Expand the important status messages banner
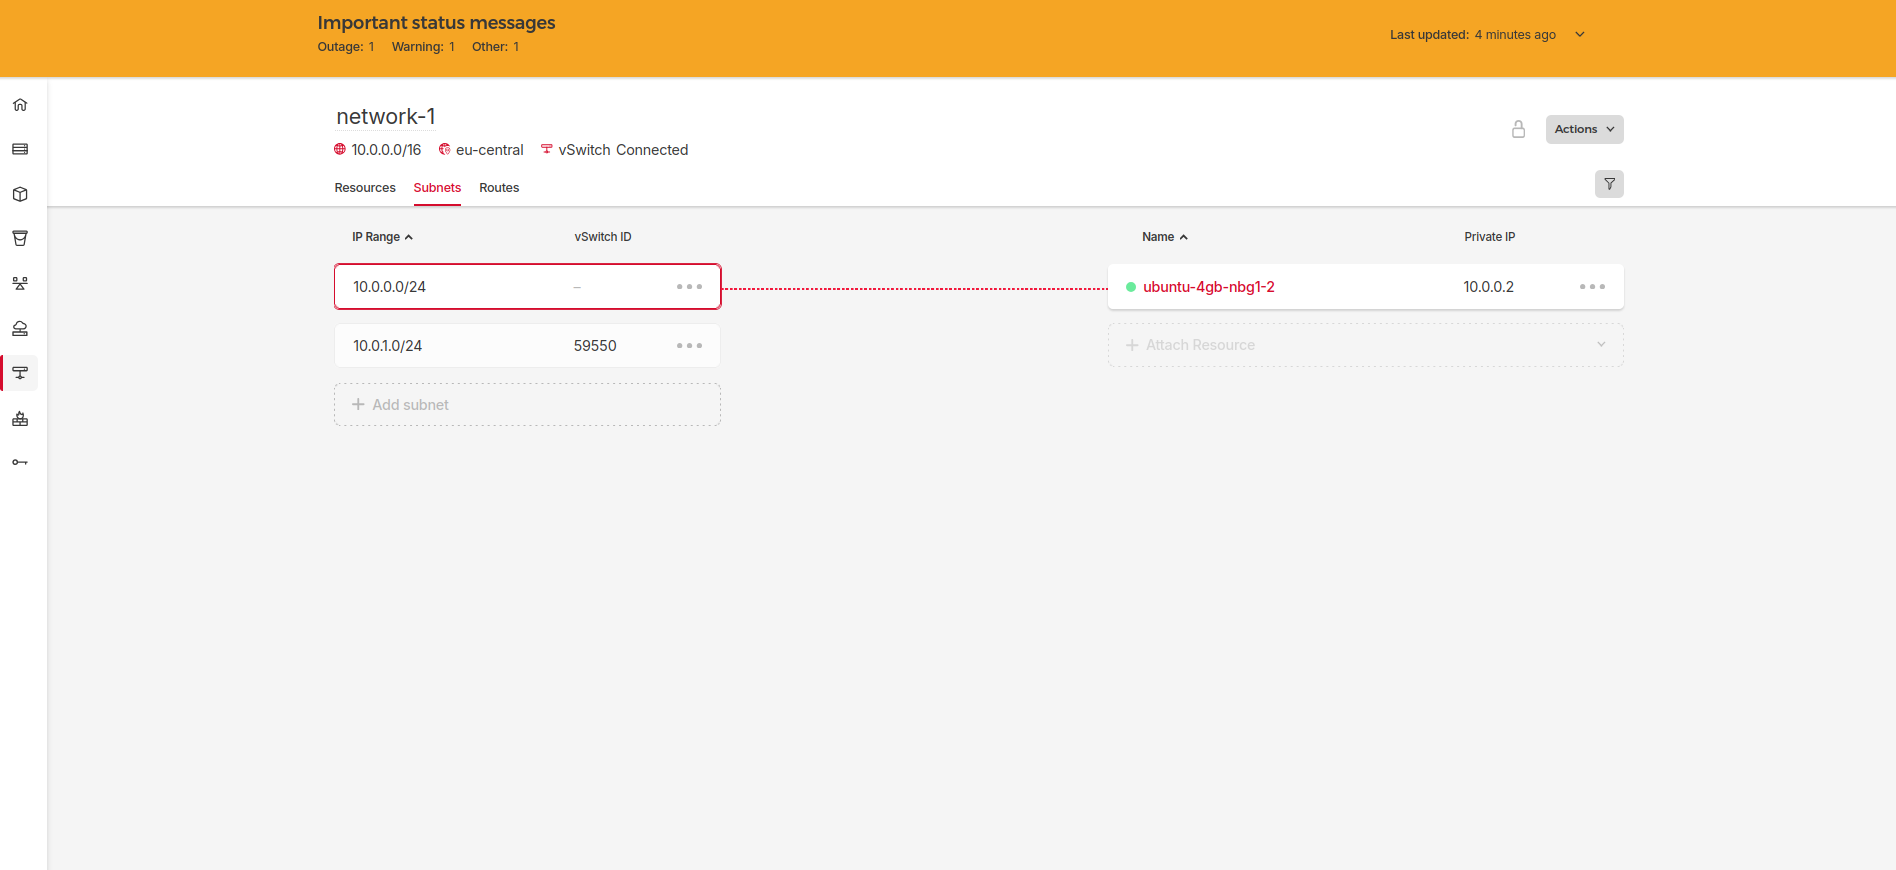 (x=1580, y=35)
